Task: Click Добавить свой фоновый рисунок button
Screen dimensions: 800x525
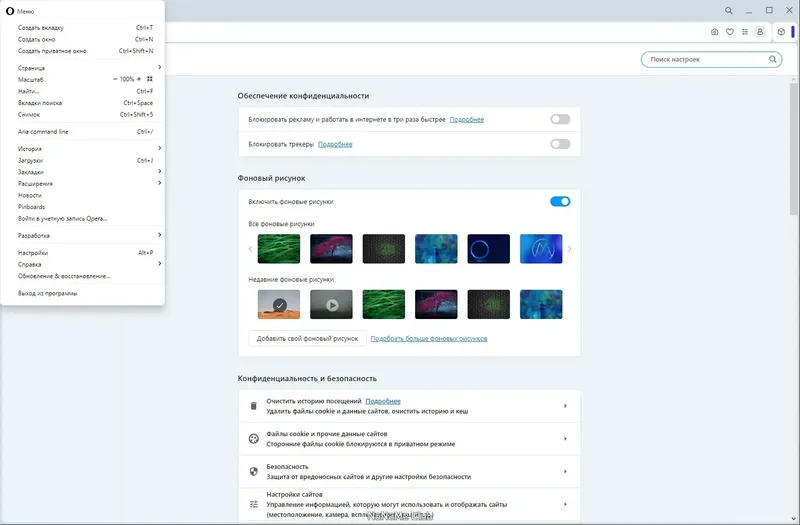Action: coord(307,338)
